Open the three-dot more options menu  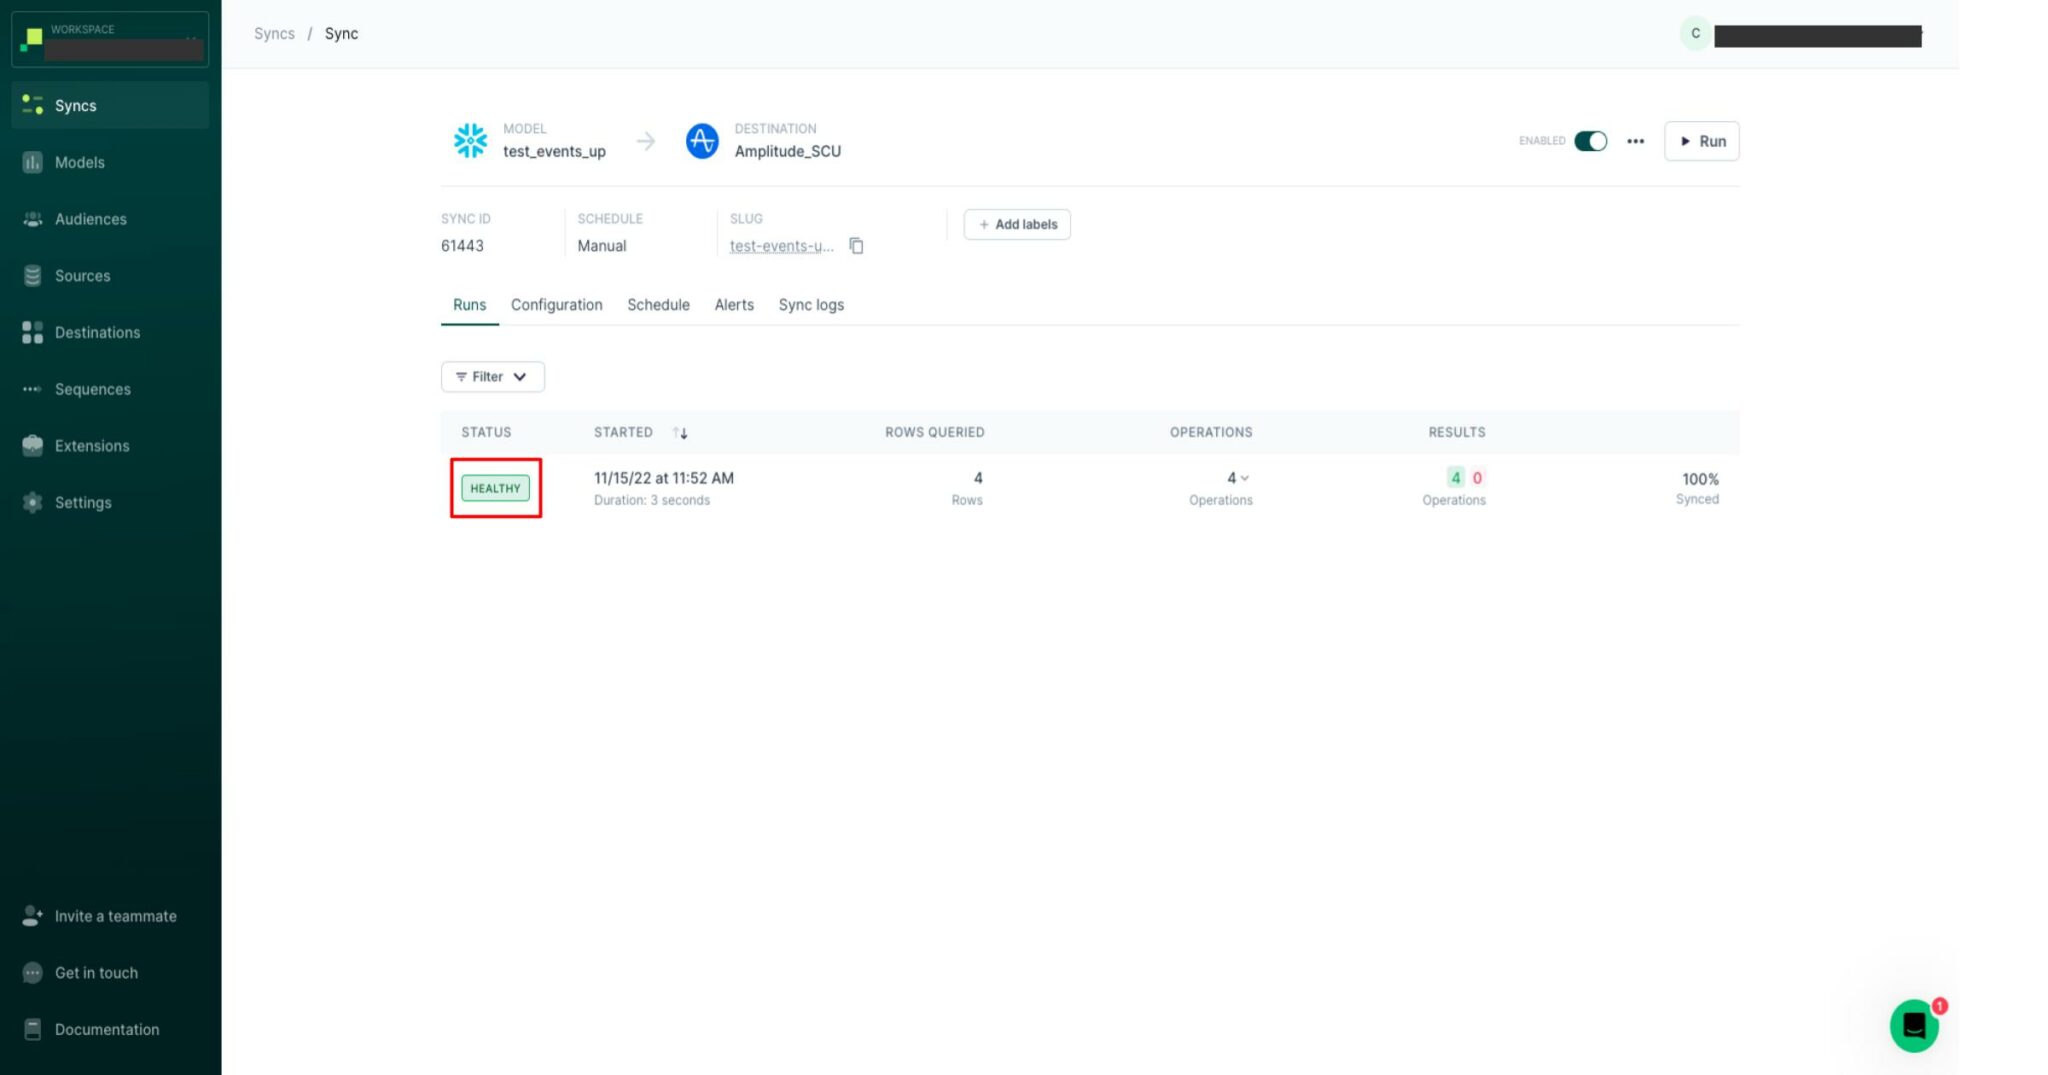(1635, 141)
